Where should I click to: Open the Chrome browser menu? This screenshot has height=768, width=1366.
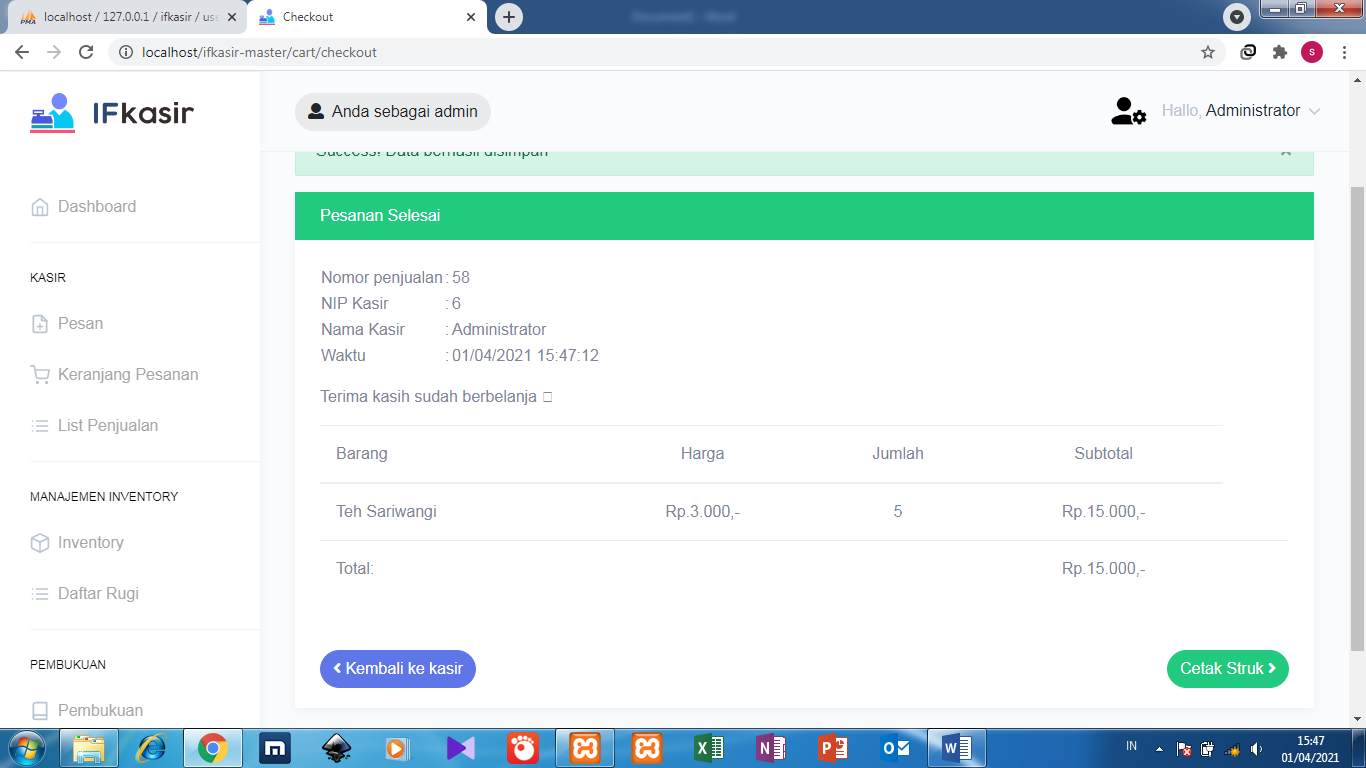click(1345, 51)
